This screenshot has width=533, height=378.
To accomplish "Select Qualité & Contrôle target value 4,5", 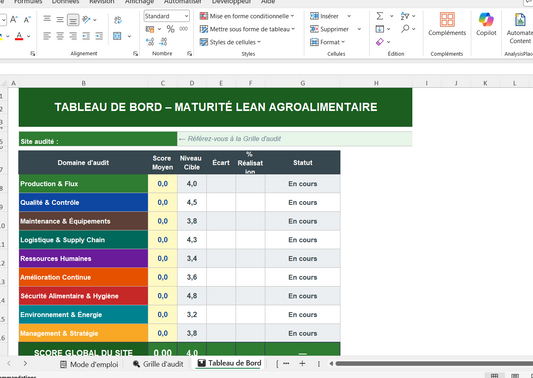I will pos(192,202).
